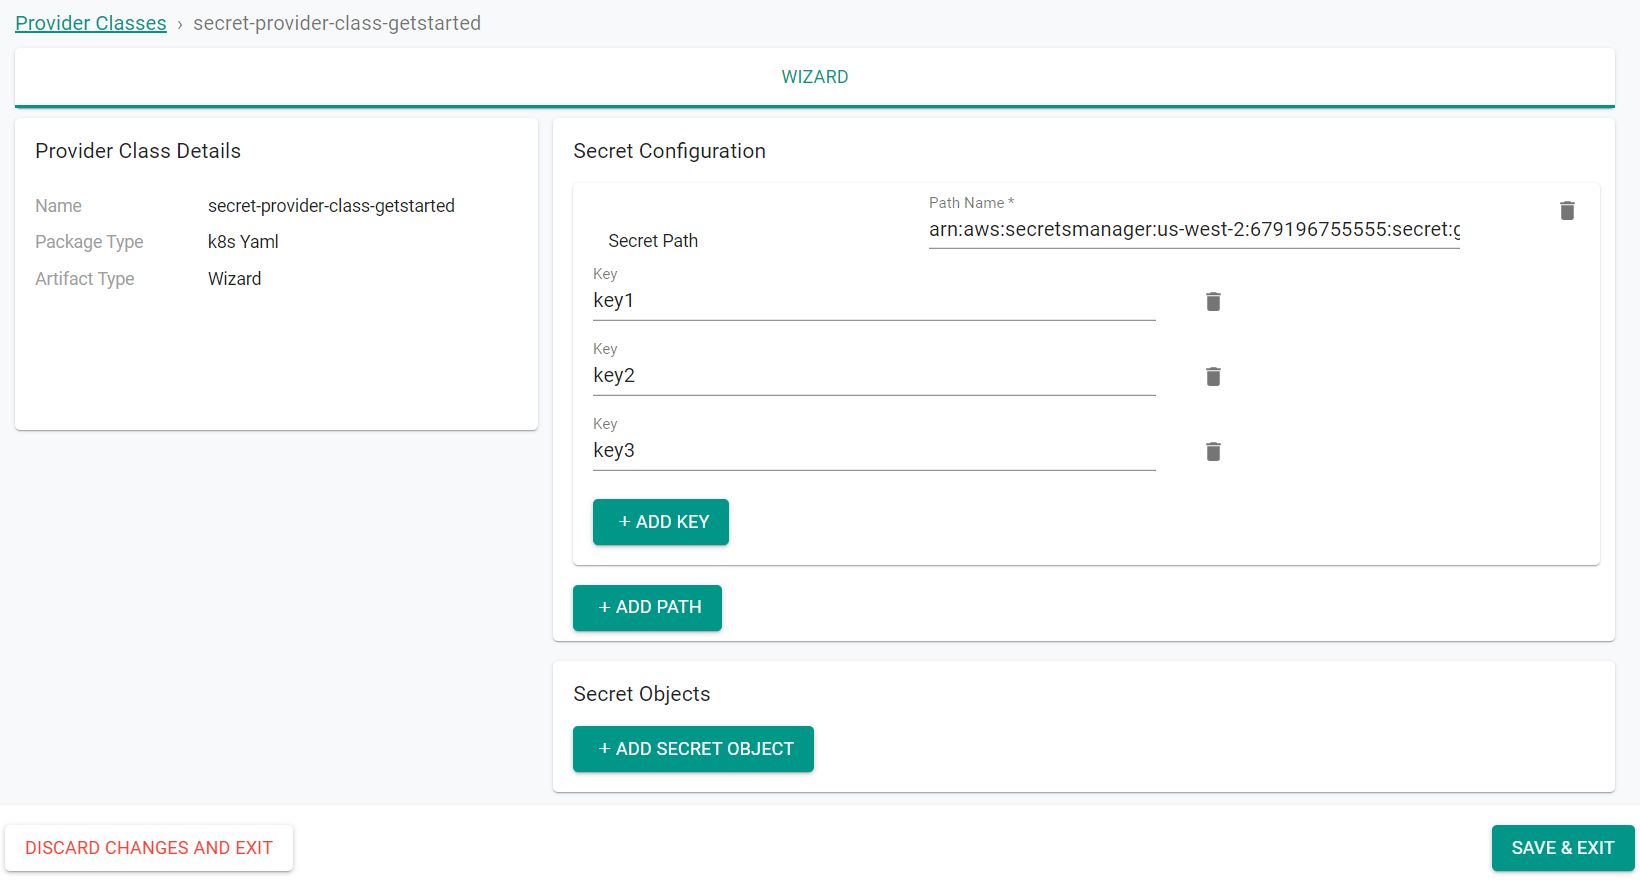Click the ADD KEY button
Image resolution: width=1640 pixels, height=882 pixels.
click(661, 522)
